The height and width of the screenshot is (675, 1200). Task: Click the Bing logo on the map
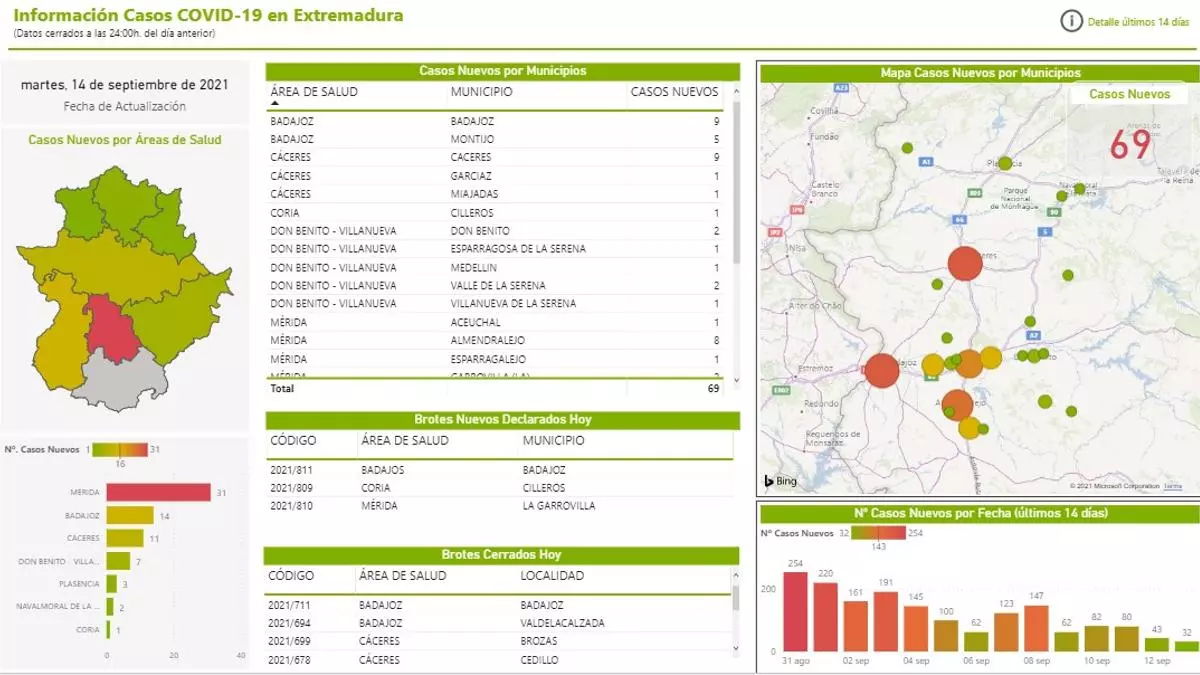[x=781, y=481]
